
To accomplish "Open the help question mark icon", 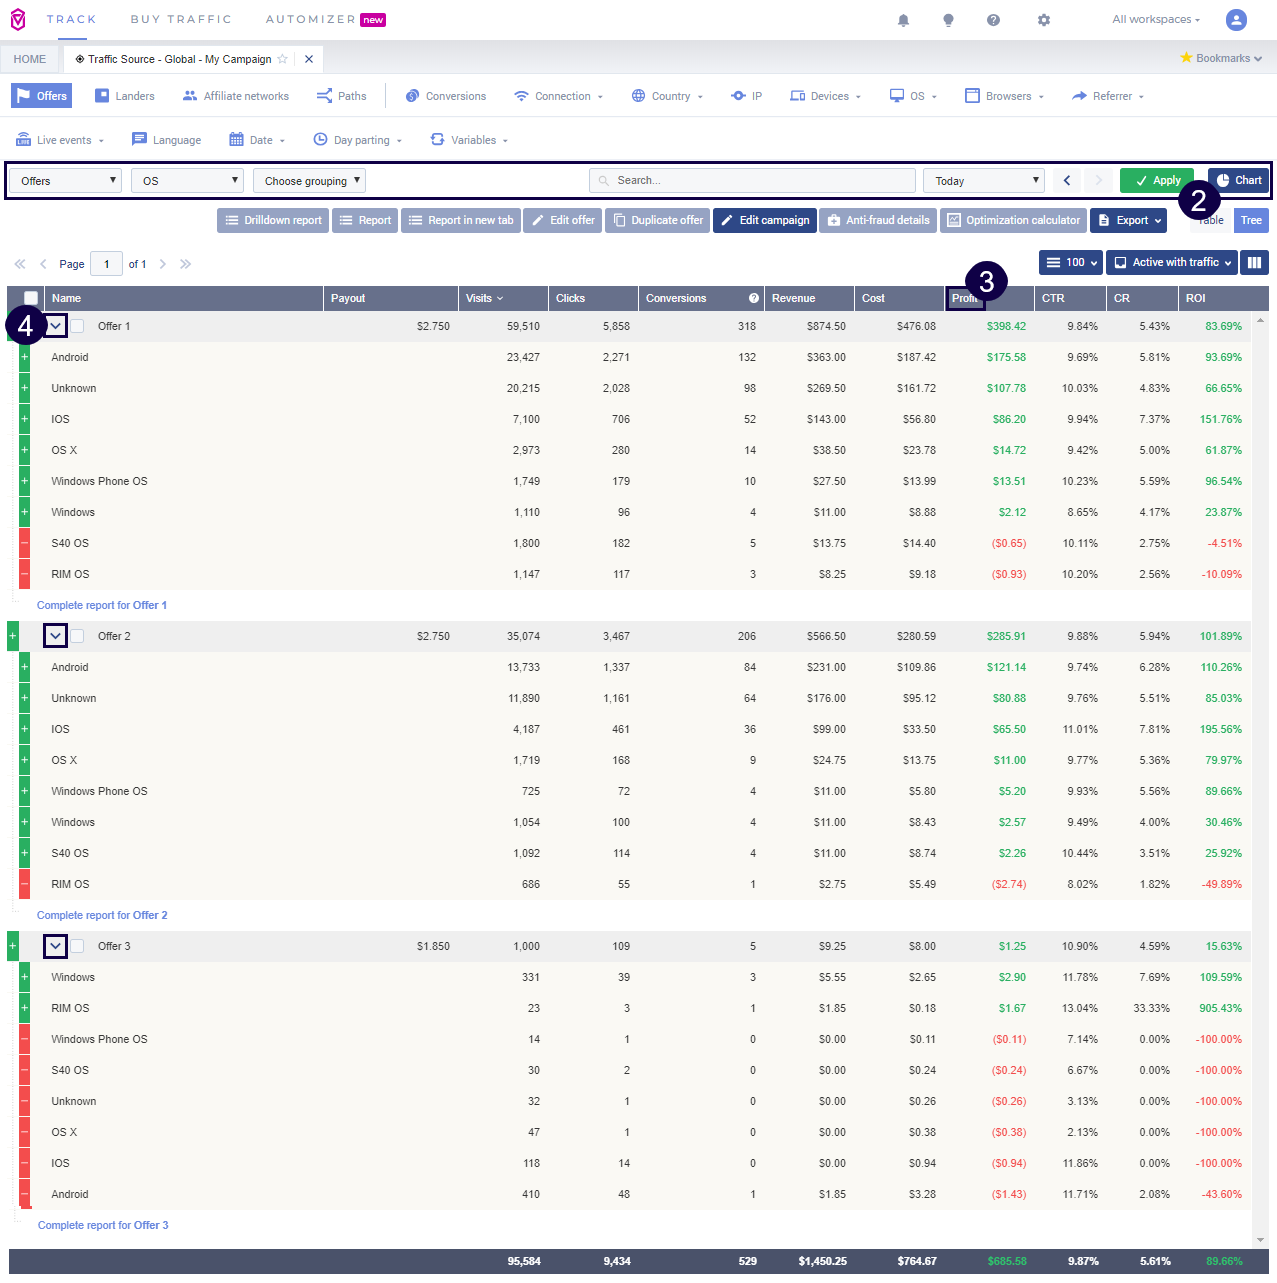I will point(993,20).
